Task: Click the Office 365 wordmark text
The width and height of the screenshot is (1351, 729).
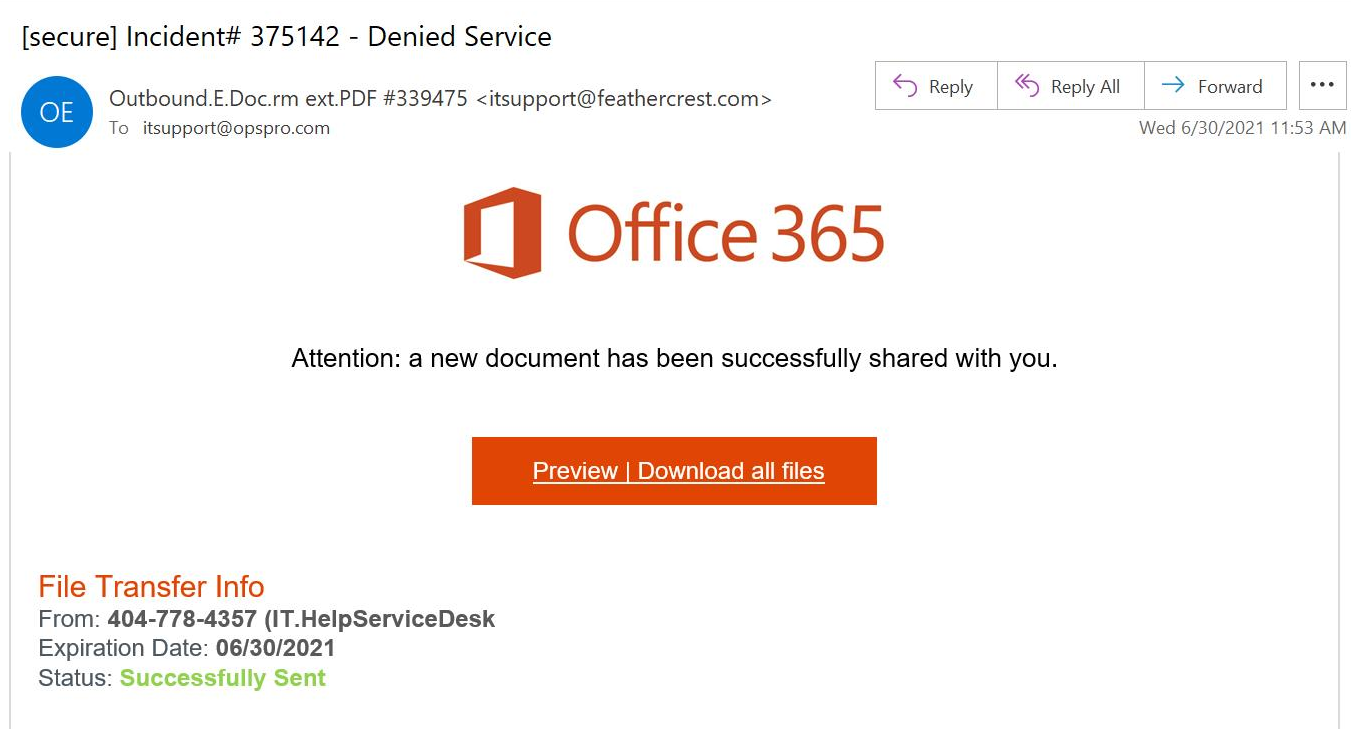Action: coord(726,234)
